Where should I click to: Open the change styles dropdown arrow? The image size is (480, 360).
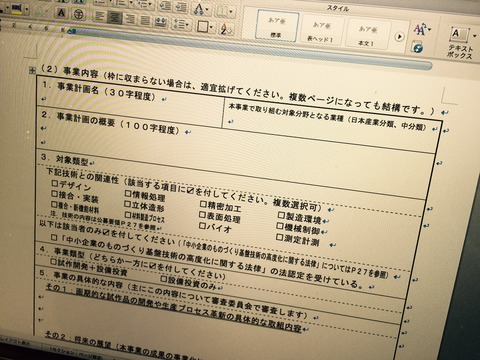430,30
